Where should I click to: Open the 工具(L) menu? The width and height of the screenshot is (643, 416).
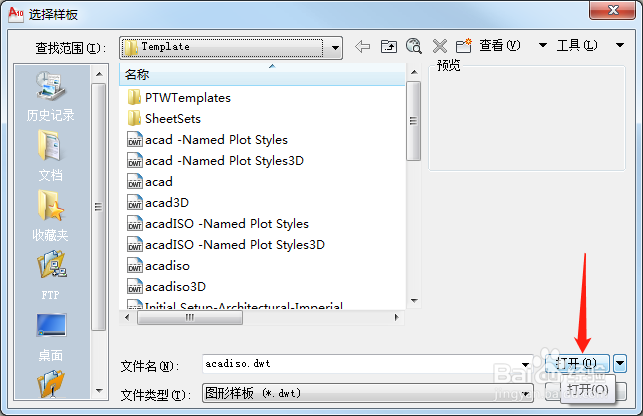tap(577, 45)
